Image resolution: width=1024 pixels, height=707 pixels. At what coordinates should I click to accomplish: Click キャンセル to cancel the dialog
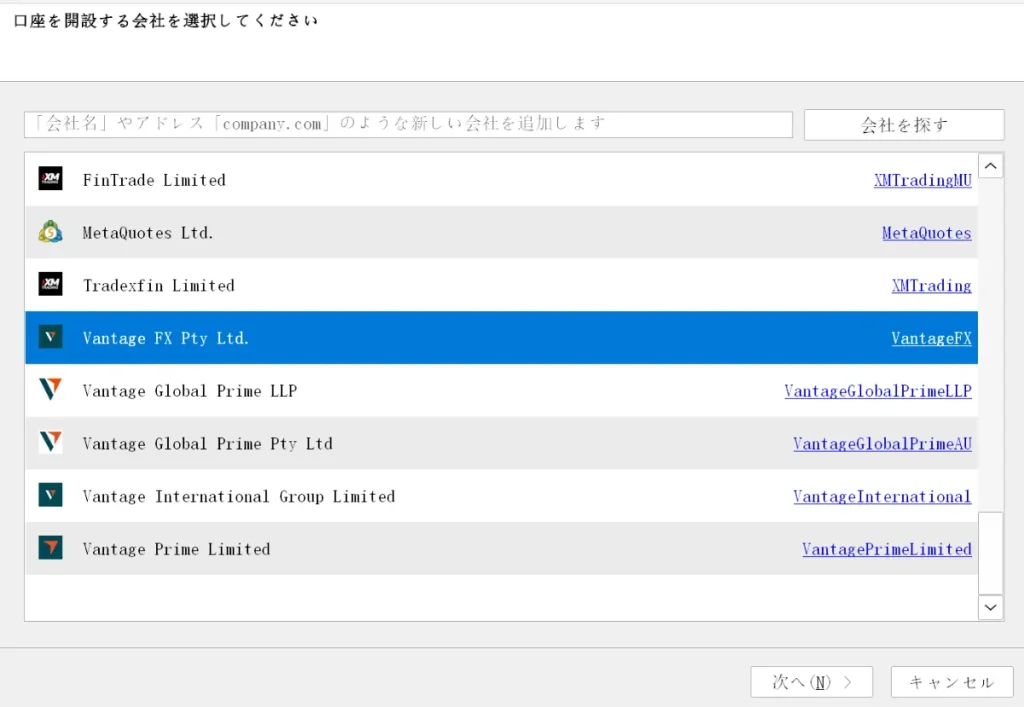coord(950,681)
